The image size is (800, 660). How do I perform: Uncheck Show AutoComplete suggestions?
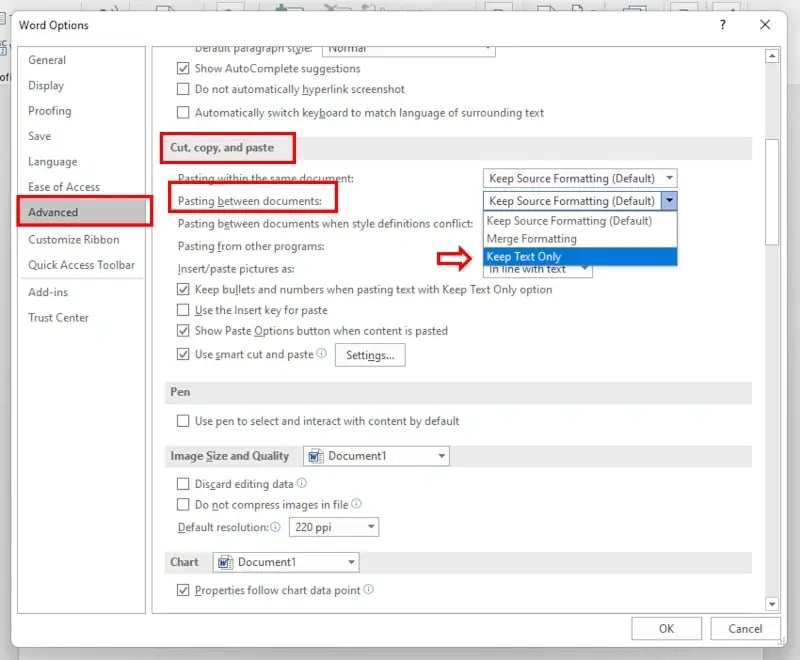[184, 69]
